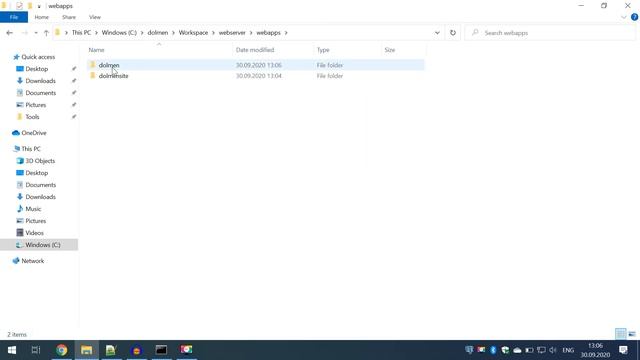The height and width of the screenshot is (360, 640).
Task: Open Task View from taskbar
Action: click(x=36, y=350)
